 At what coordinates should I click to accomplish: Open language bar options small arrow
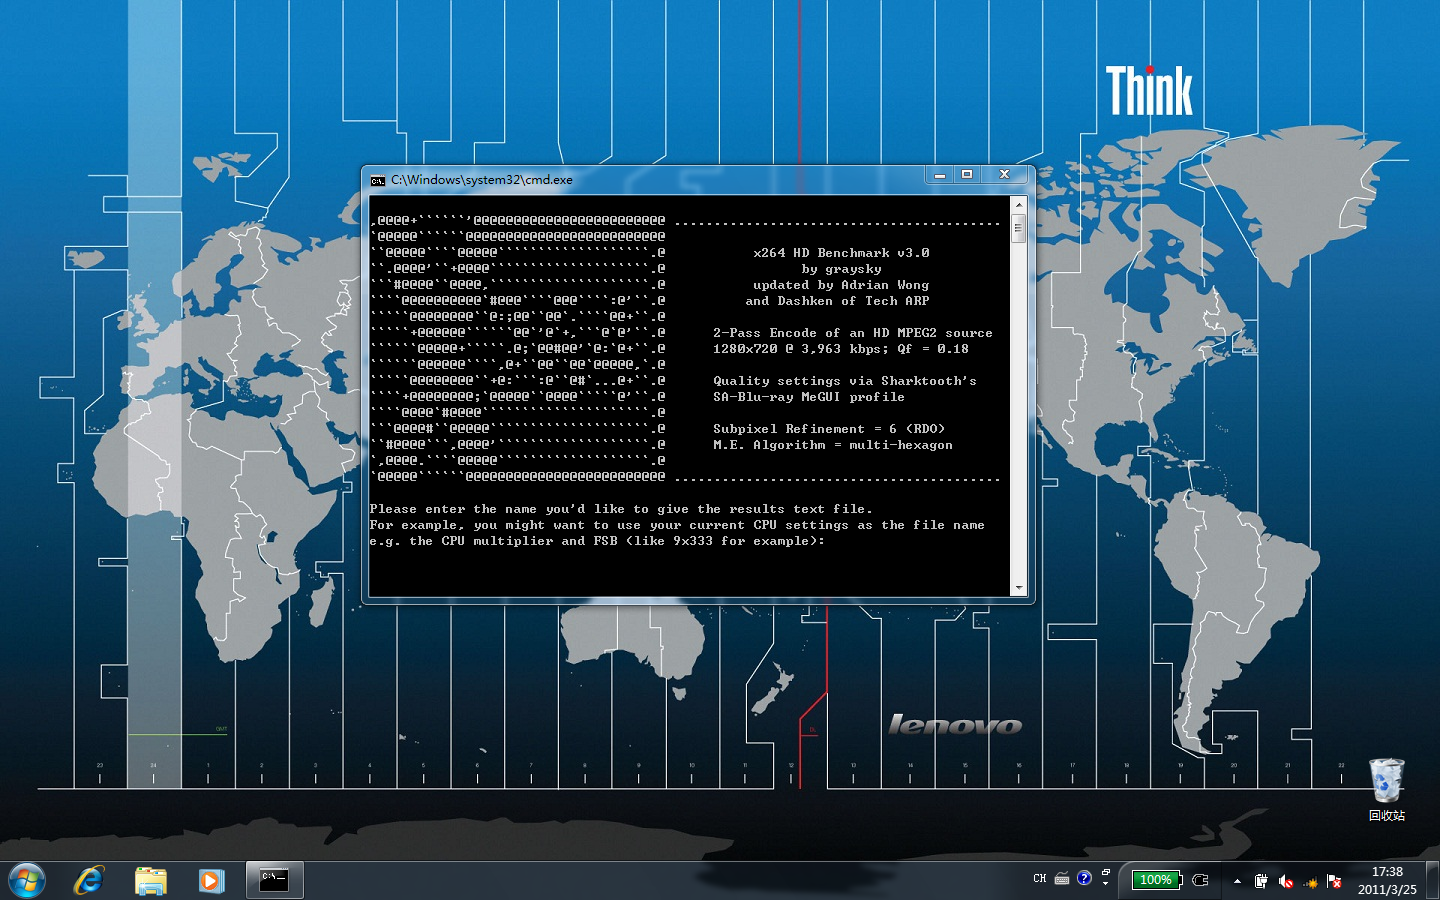1105,884
